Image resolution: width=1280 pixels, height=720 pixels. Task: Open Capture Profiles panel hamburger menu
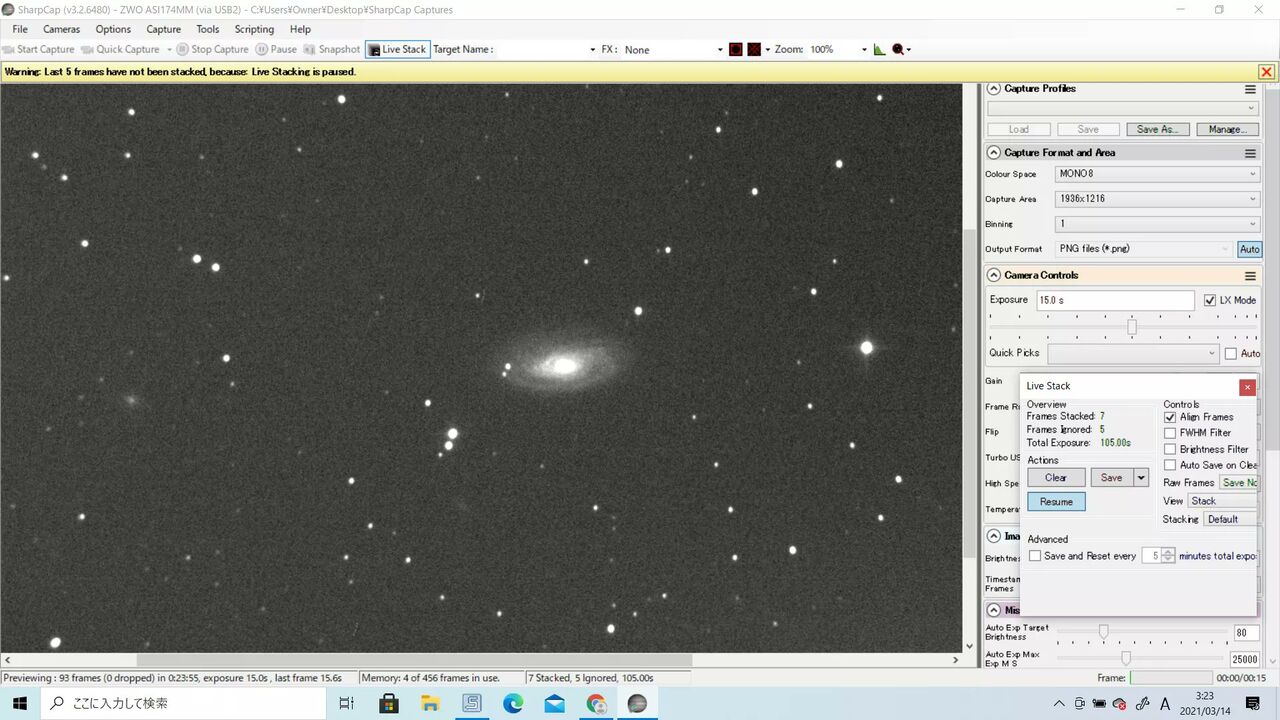(1250, 89)
